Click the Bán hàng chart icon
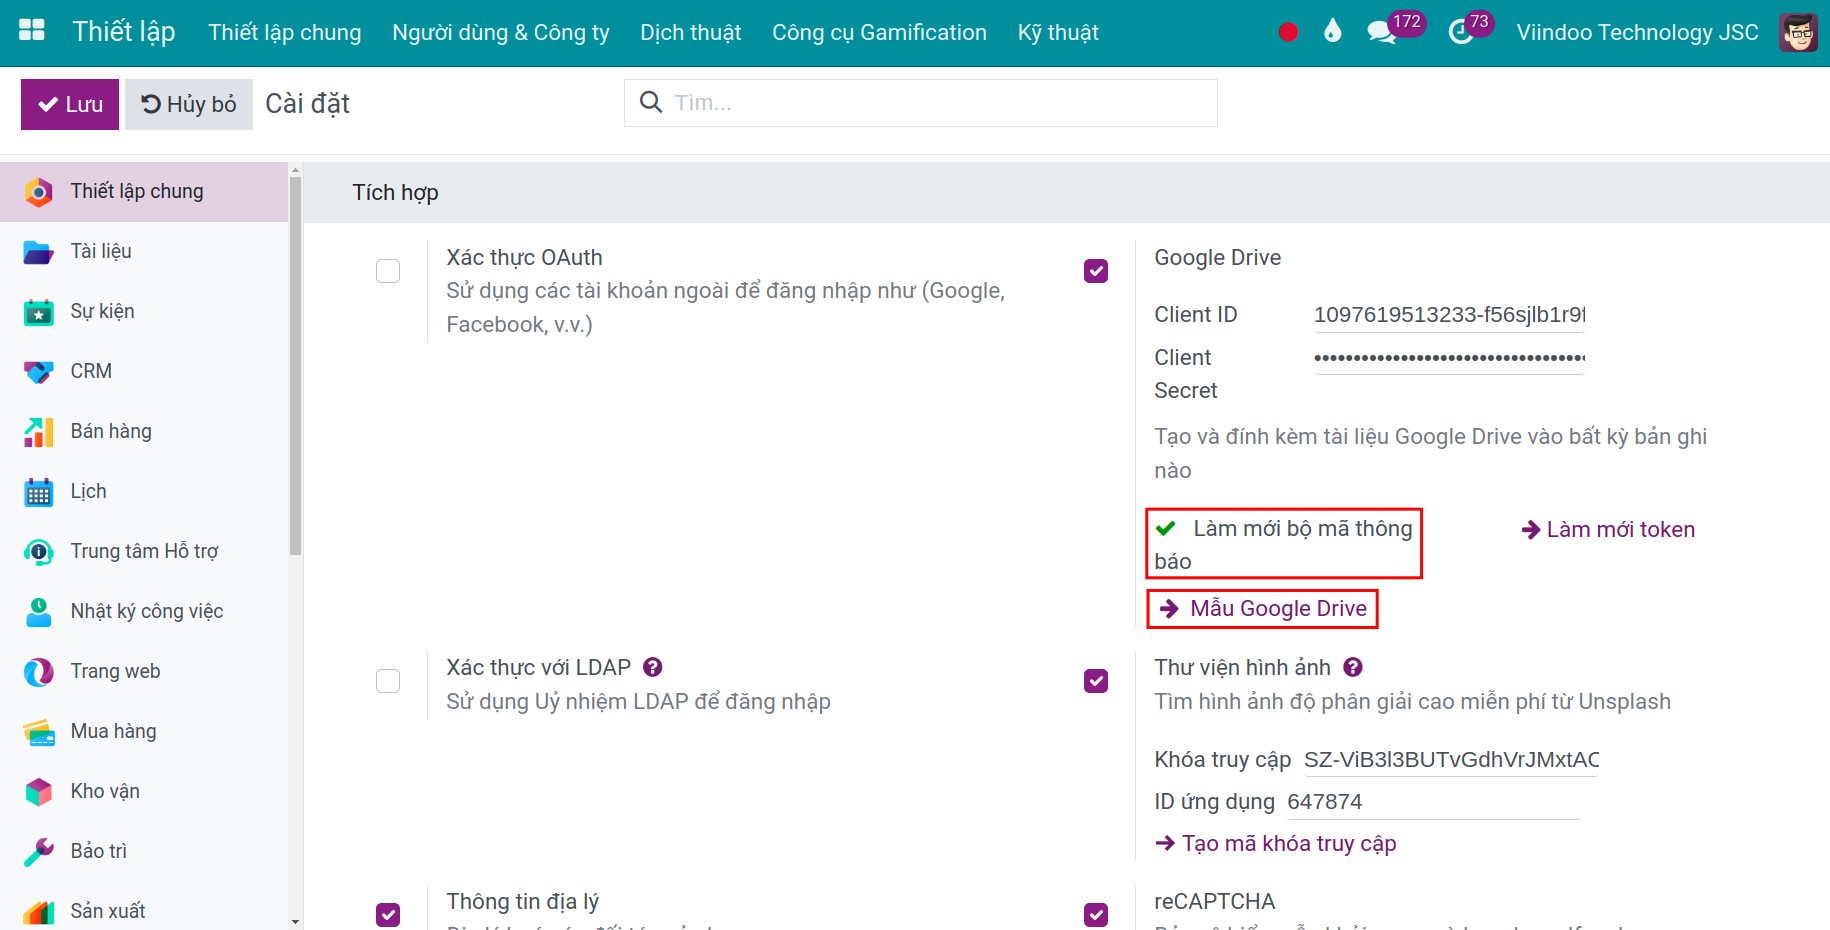The image size is (1830, 930). tap(38, 432)
